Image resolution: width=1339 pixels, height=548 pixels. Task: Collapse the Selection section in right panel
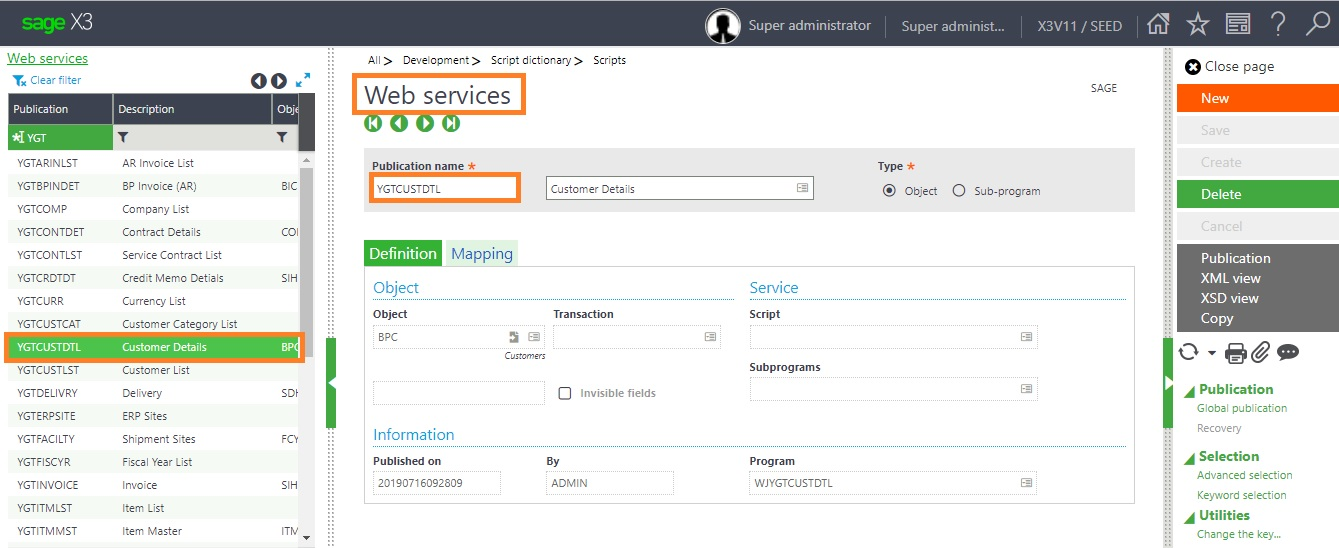[1189, 458]
